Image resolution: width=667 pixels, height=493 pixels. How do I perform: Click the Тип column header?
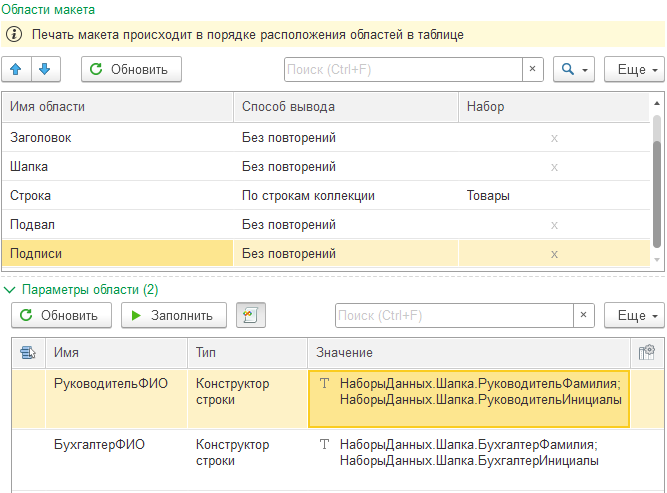(x=248, y=353)
